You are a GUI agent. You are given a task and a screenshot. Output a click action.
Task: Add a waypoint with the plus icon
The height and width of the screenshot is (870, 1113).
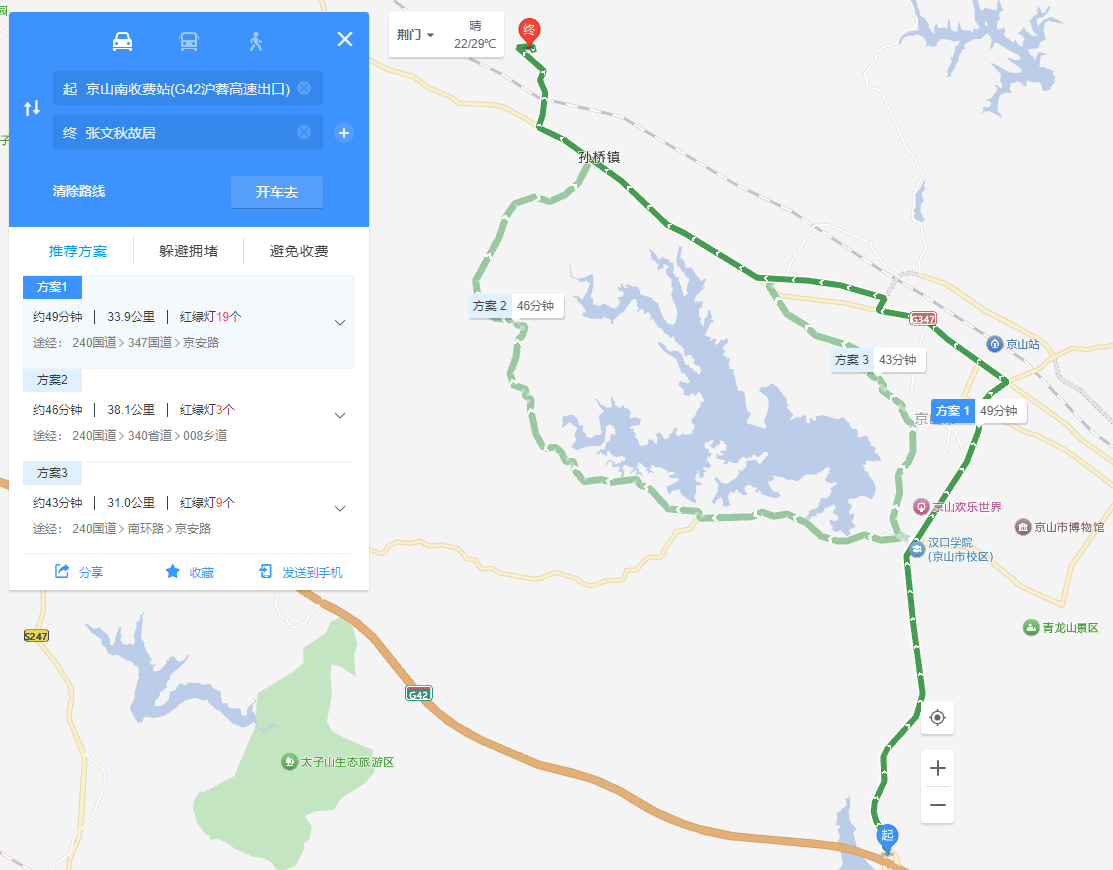tap(344, 133)
